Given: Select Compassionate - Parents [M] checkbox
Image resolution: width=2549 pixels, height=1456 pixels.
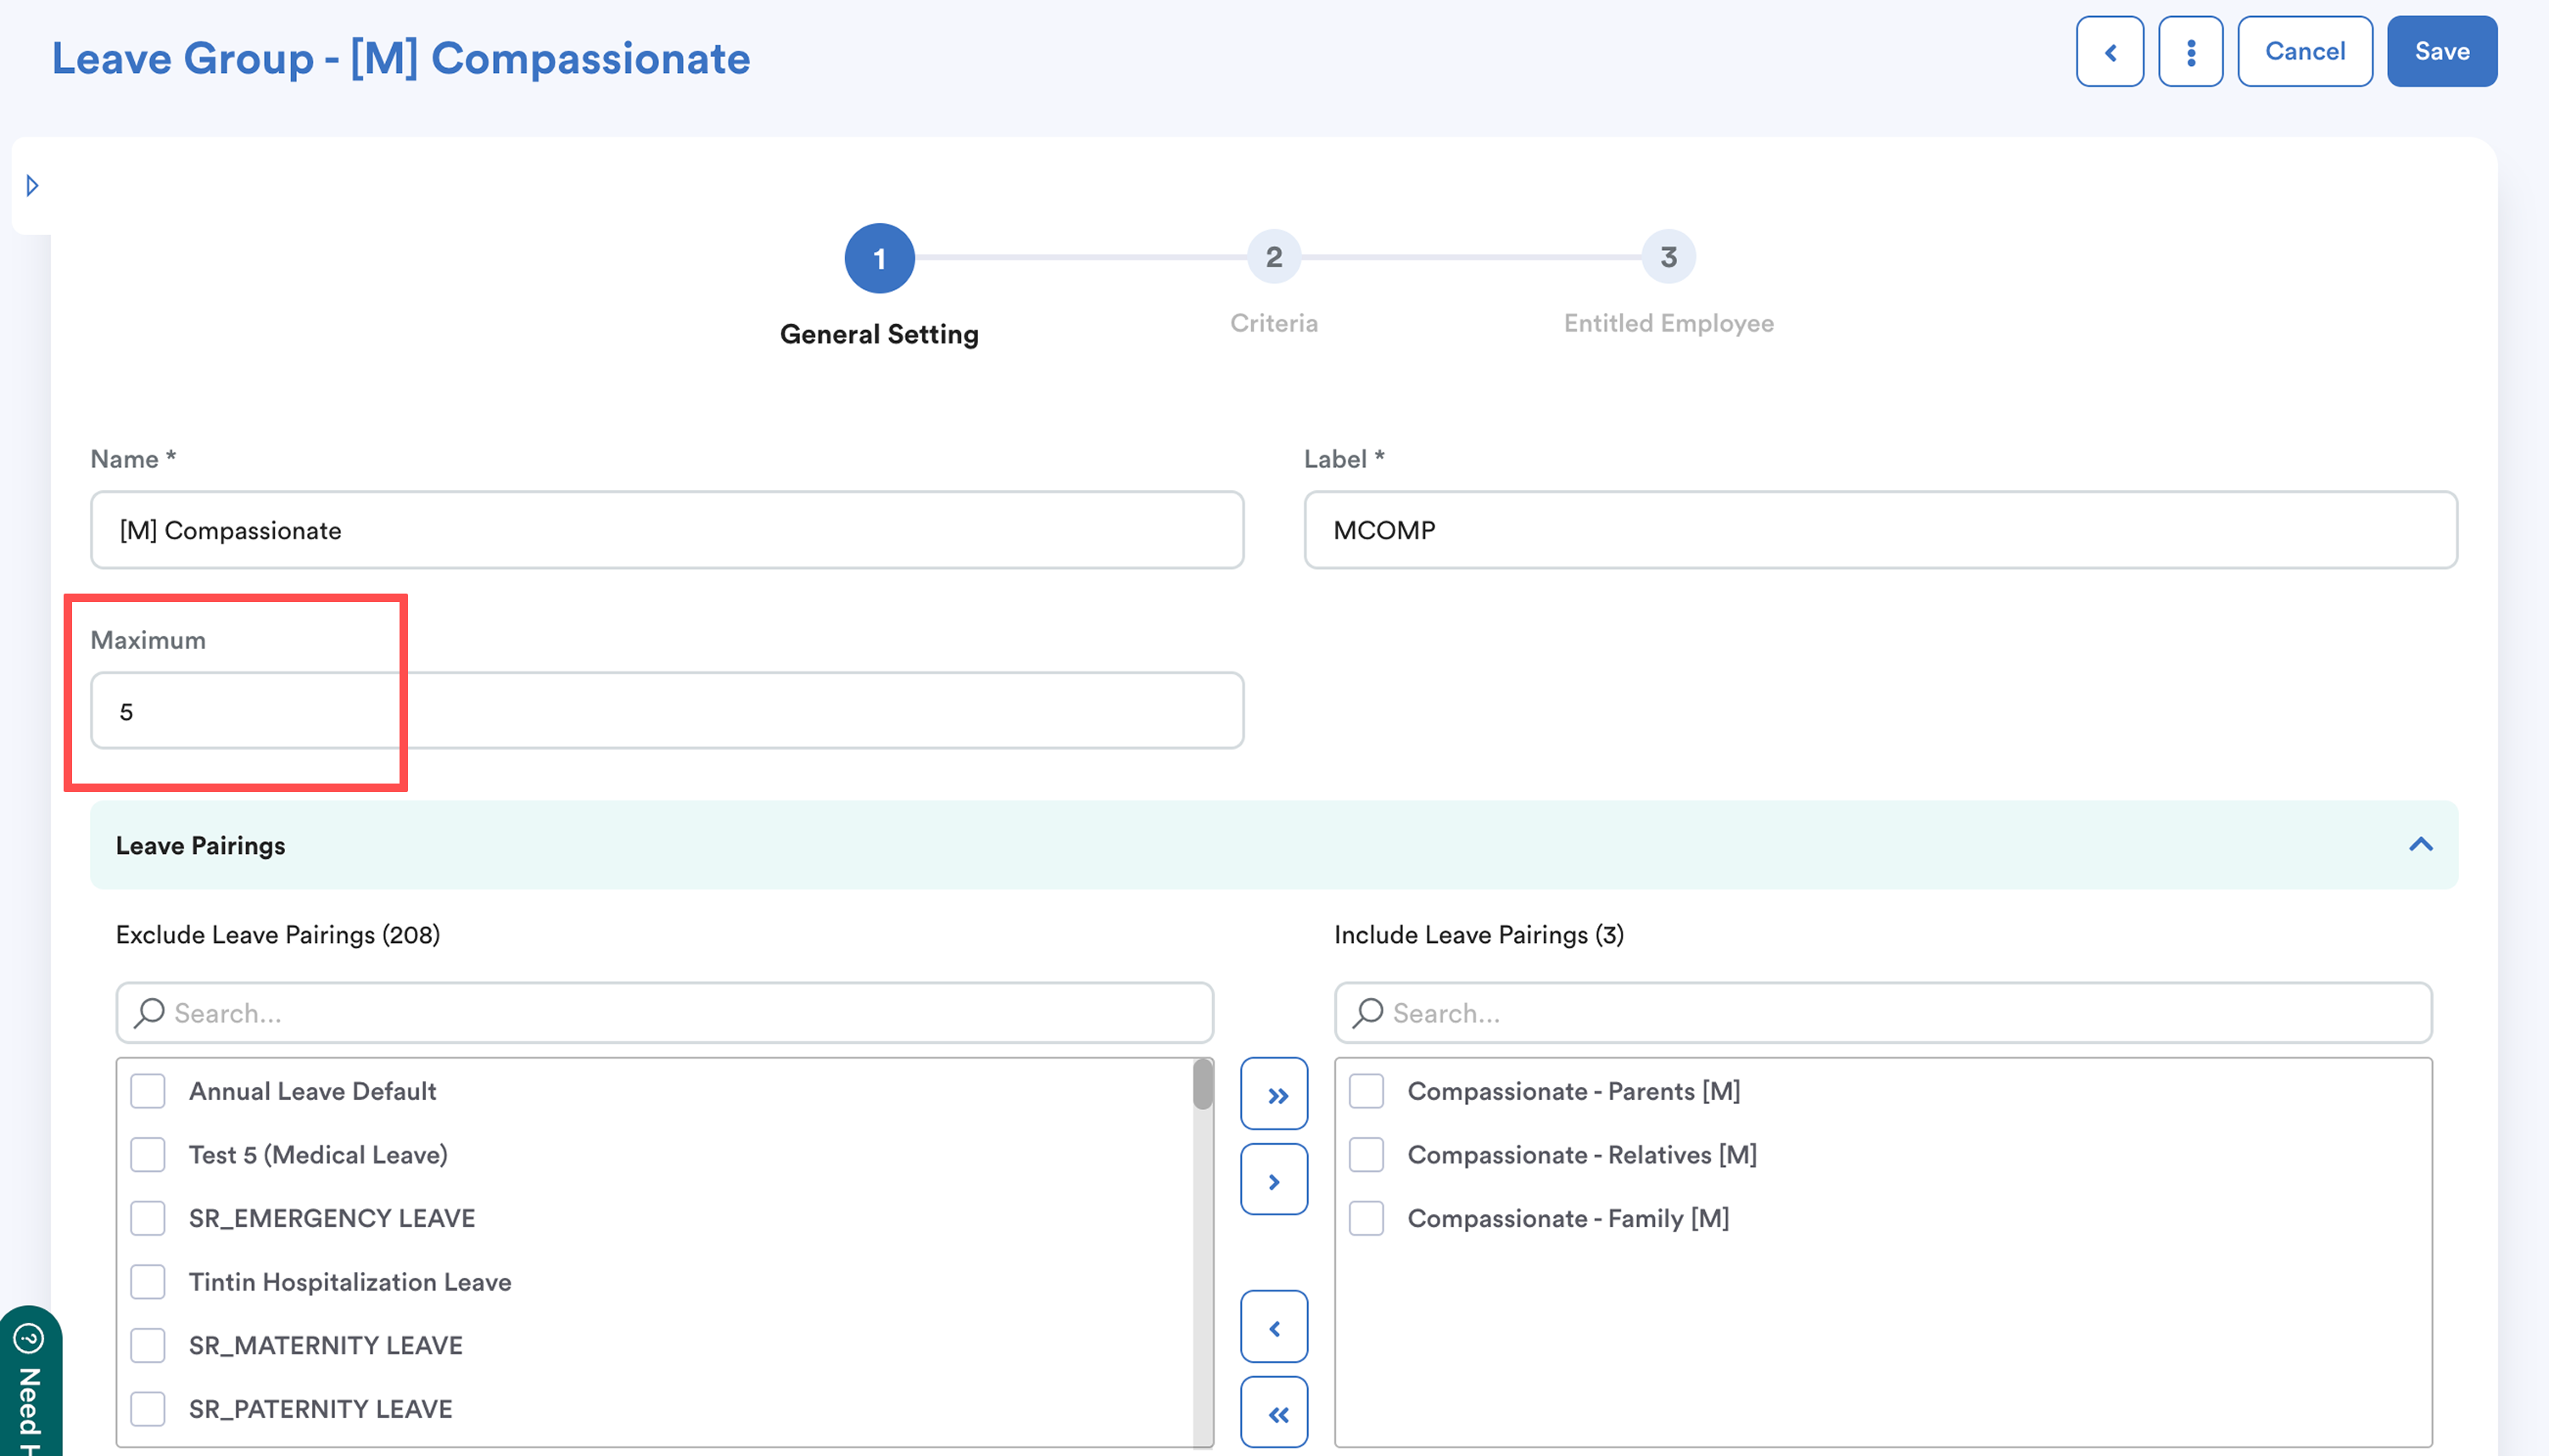Looking at the screenshot, I should tap(1366, 1091).
